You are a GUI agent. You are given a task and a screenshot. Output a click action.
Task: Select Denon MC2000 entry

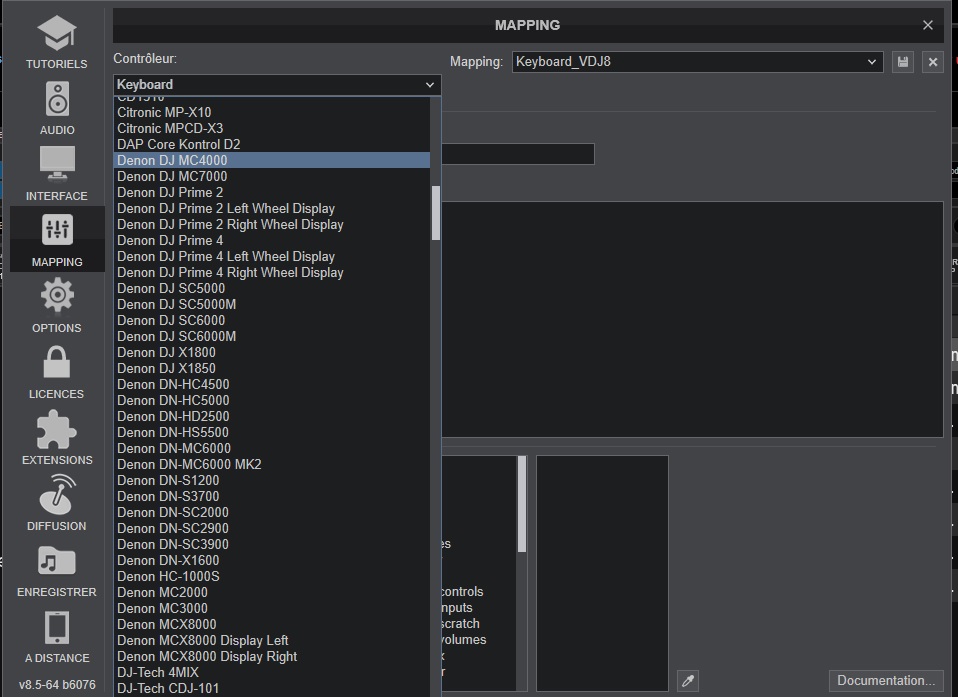(x=272, y=593)
